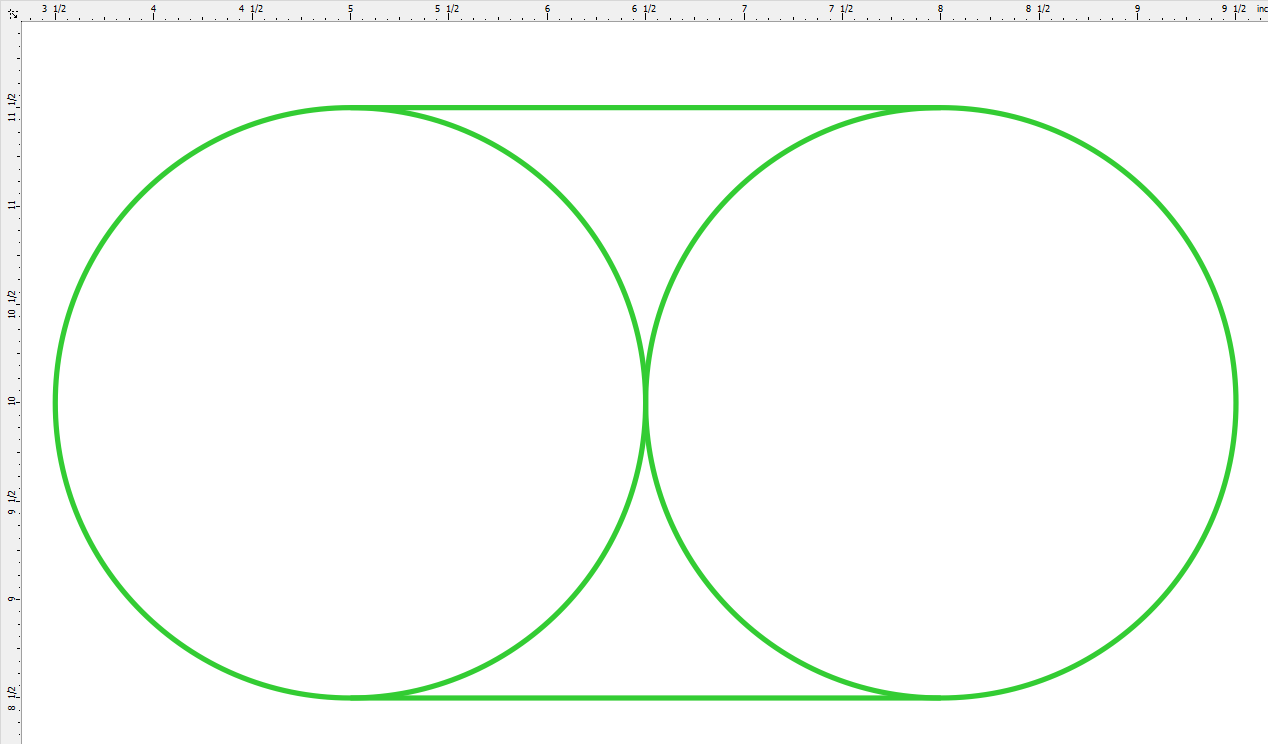Click the ruler origin crosshair marker

coord(14,12)
